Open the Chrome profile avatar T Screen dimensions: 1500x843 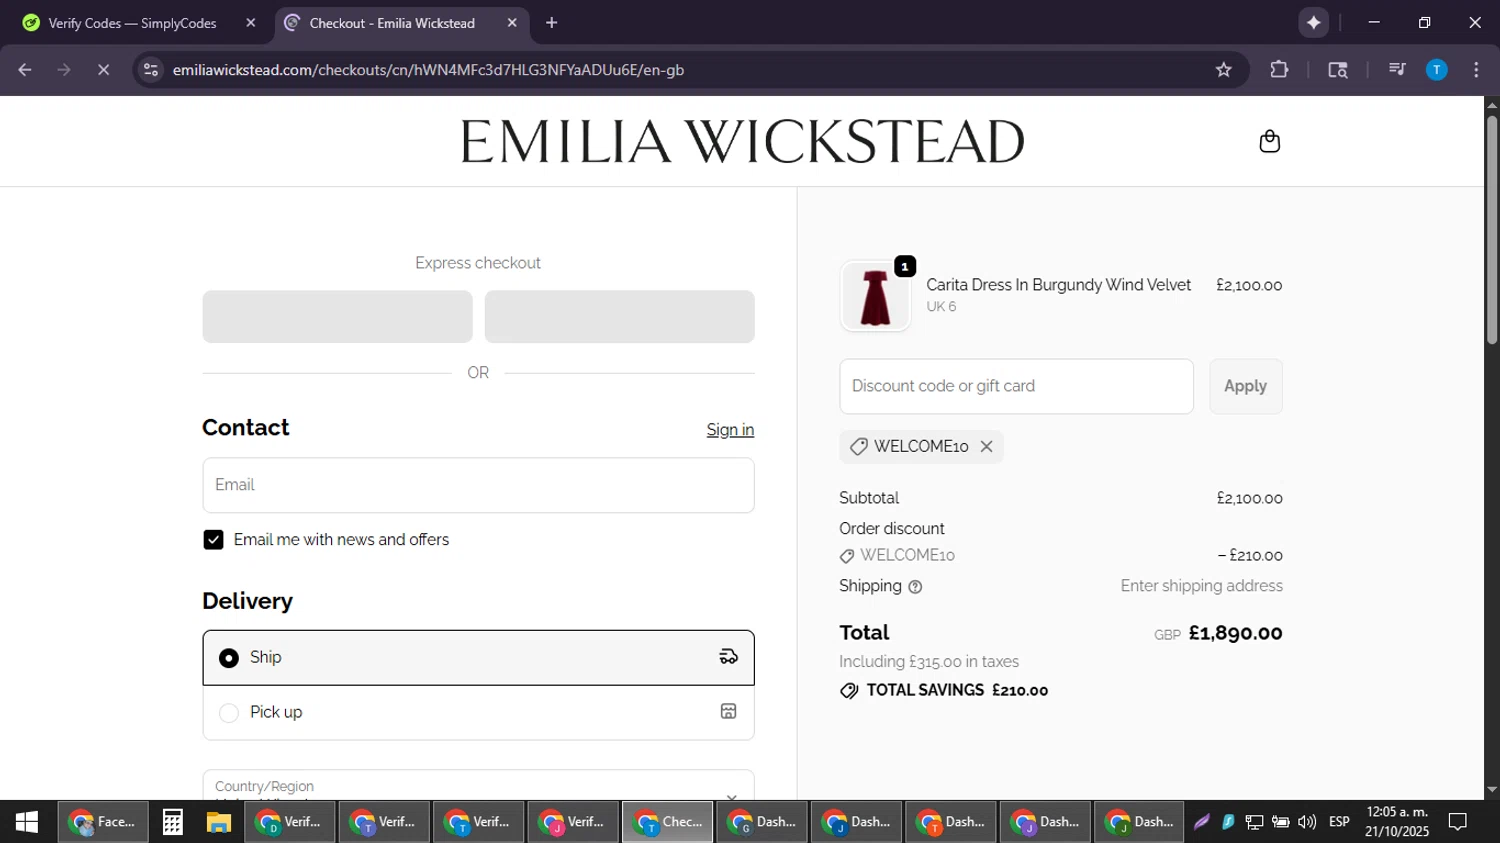coord(1436,70)
